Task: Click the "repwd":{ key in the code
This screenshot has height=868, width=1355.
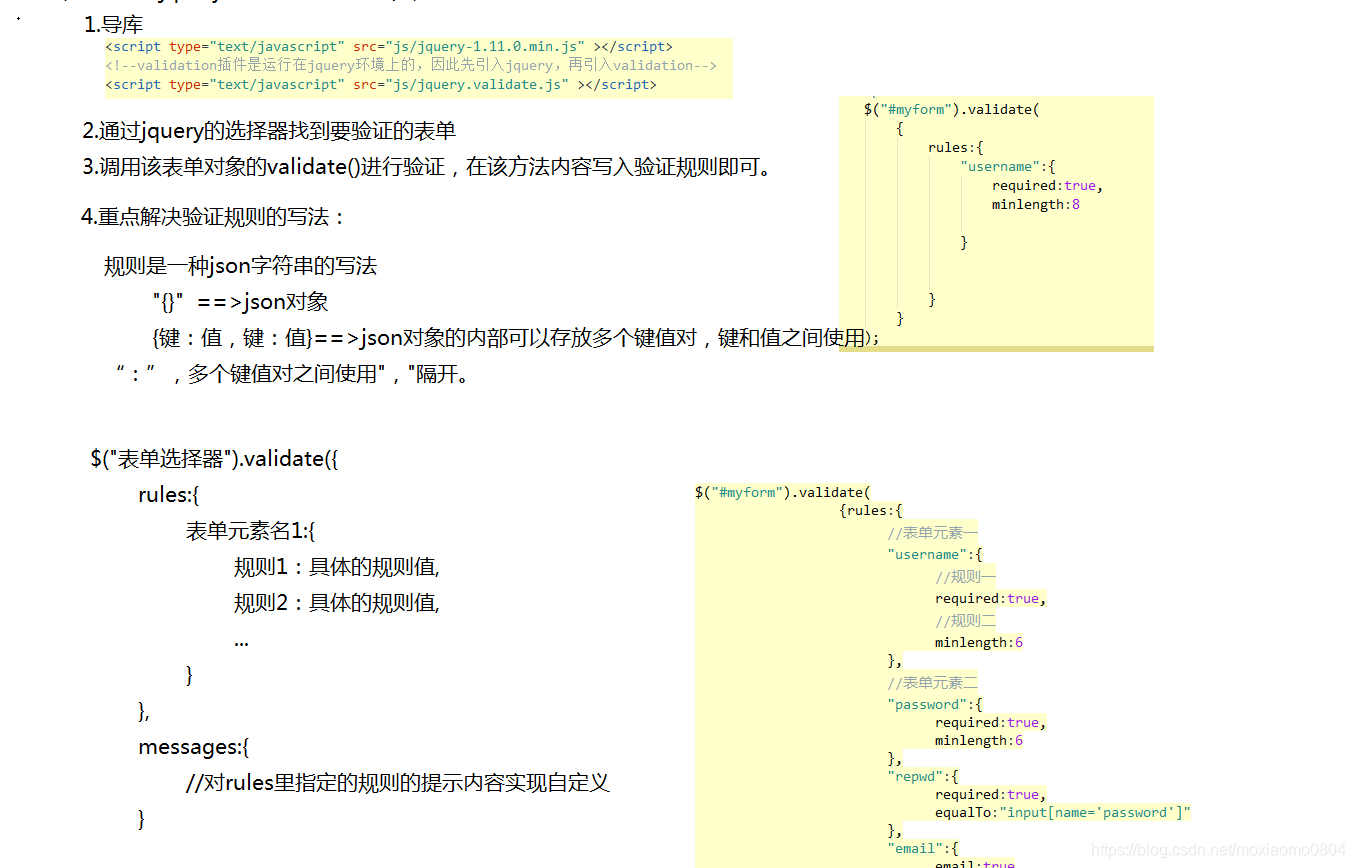Action: pyautogui.click(x=923, y=776)
